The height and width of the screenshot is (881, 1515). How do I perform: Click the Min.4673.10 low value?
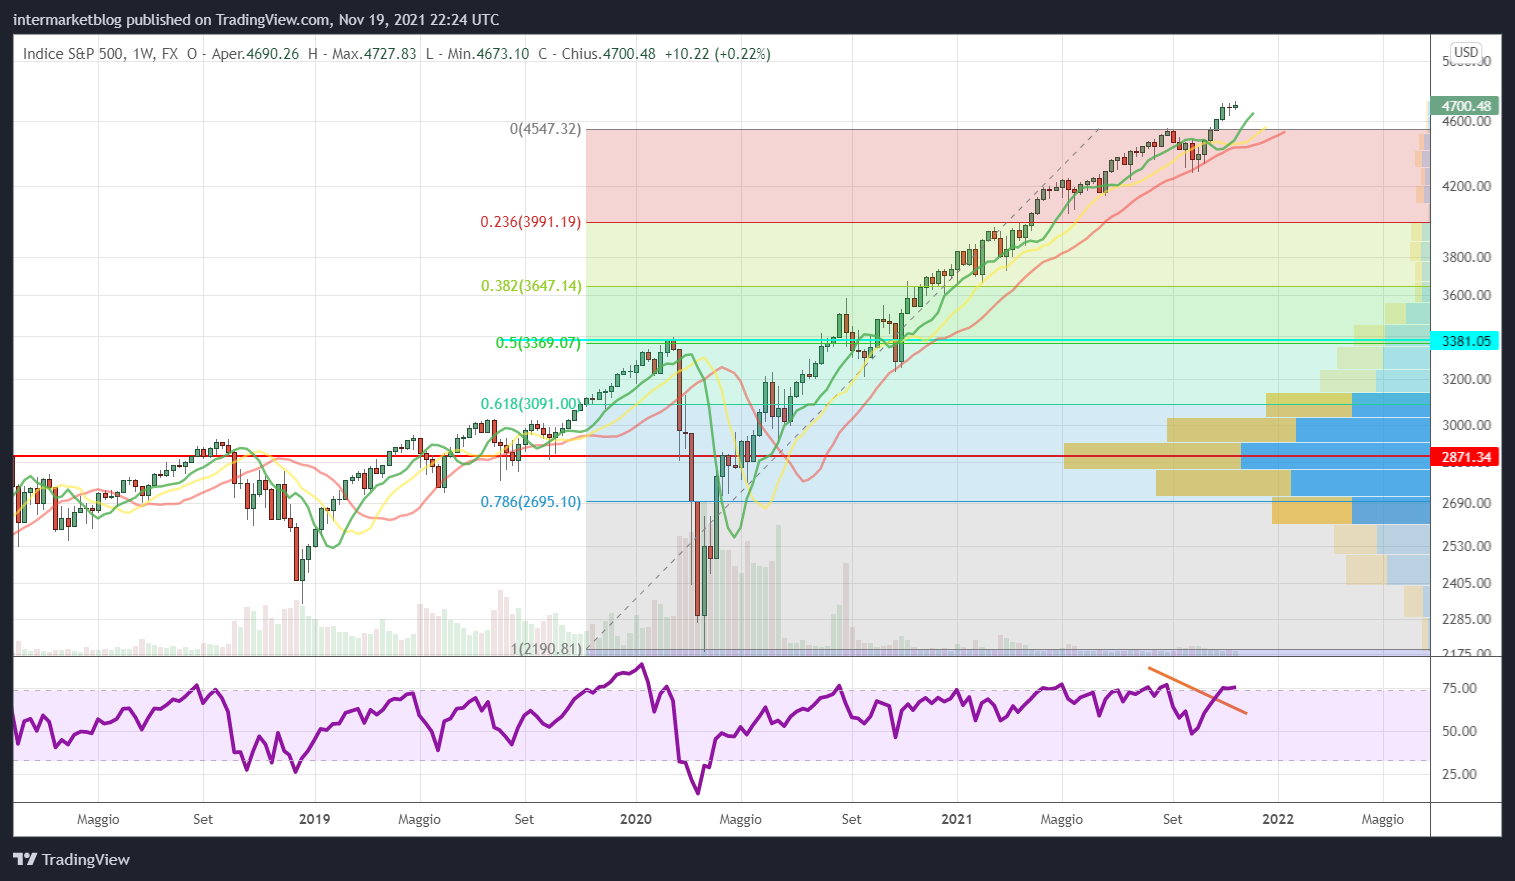(488, 54)
